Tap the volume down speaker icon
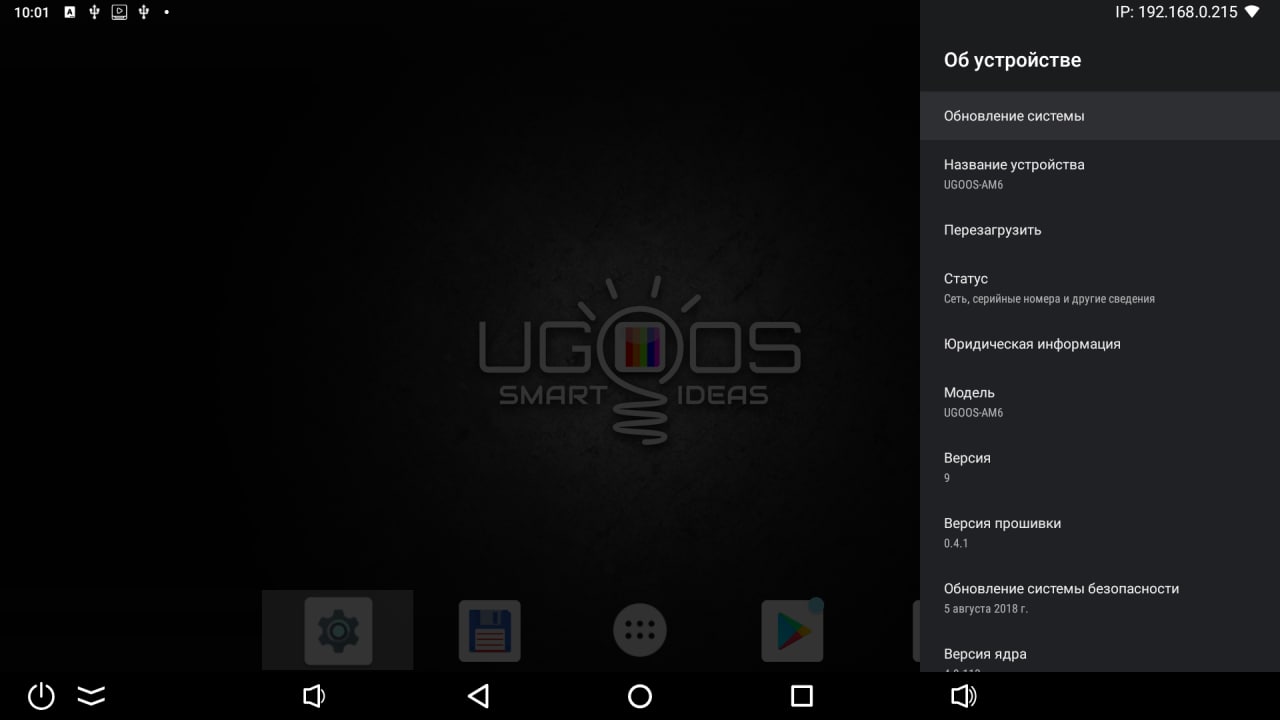Viewport: 1280px width, 720px height. (x=314, y=696)
